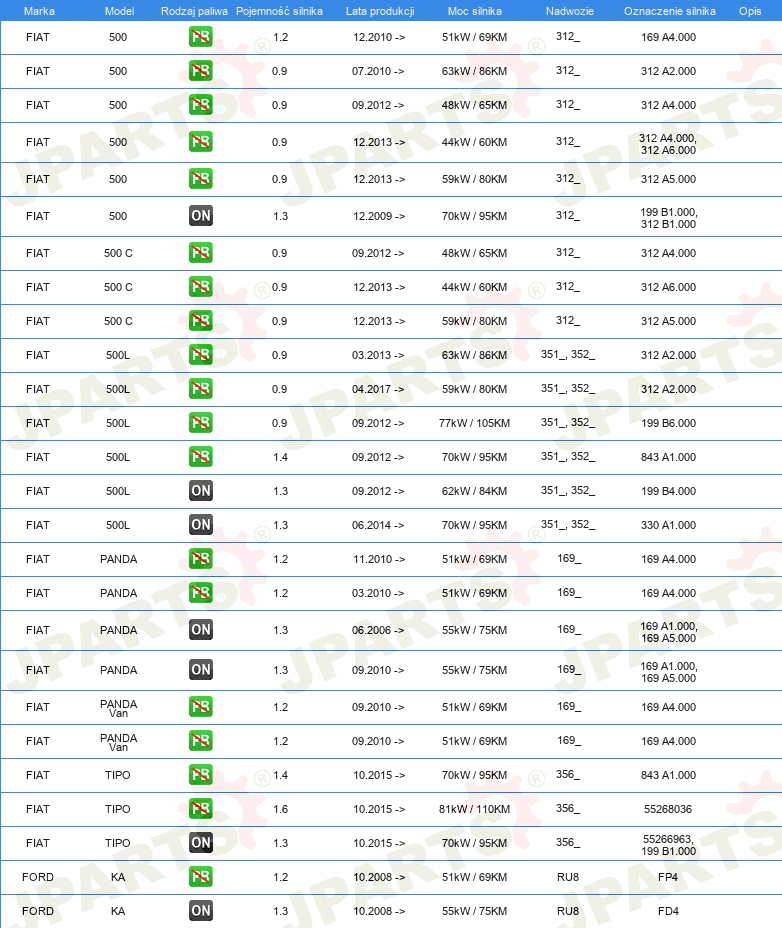The width and height of the screenshot is (782, 928).
Task: Click the 70kW / 95KM cell in FIAT 500 row
Action: tap(474, 216)
